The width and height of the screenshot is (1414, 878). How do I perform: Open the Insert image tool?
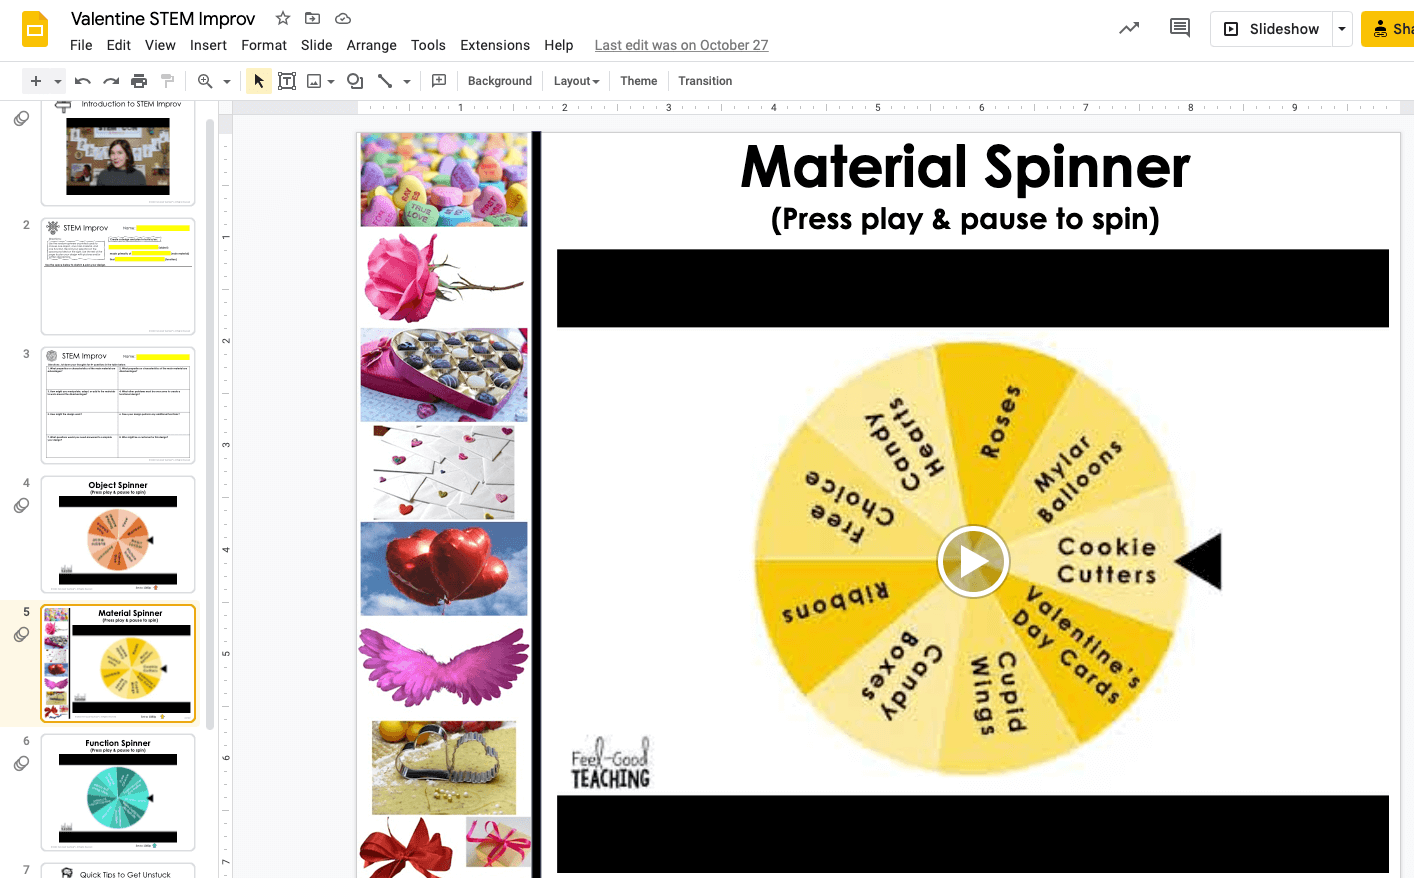point(315,80)
